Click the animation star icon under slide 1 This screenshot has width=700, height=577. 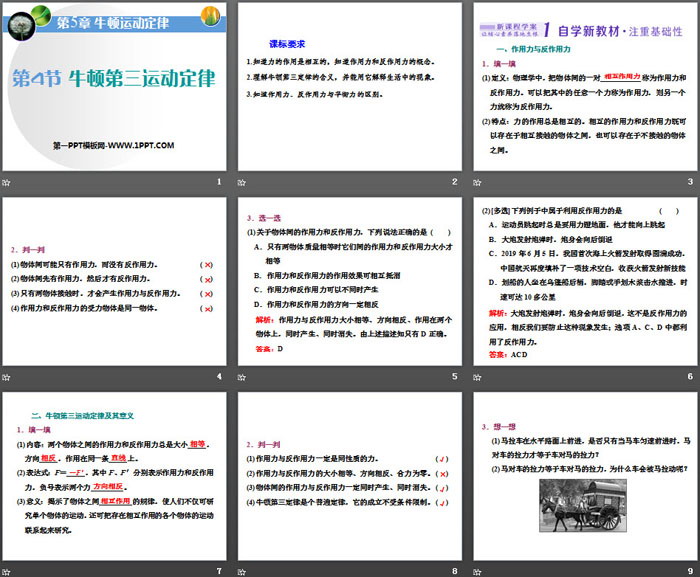(x=7, y=181)
